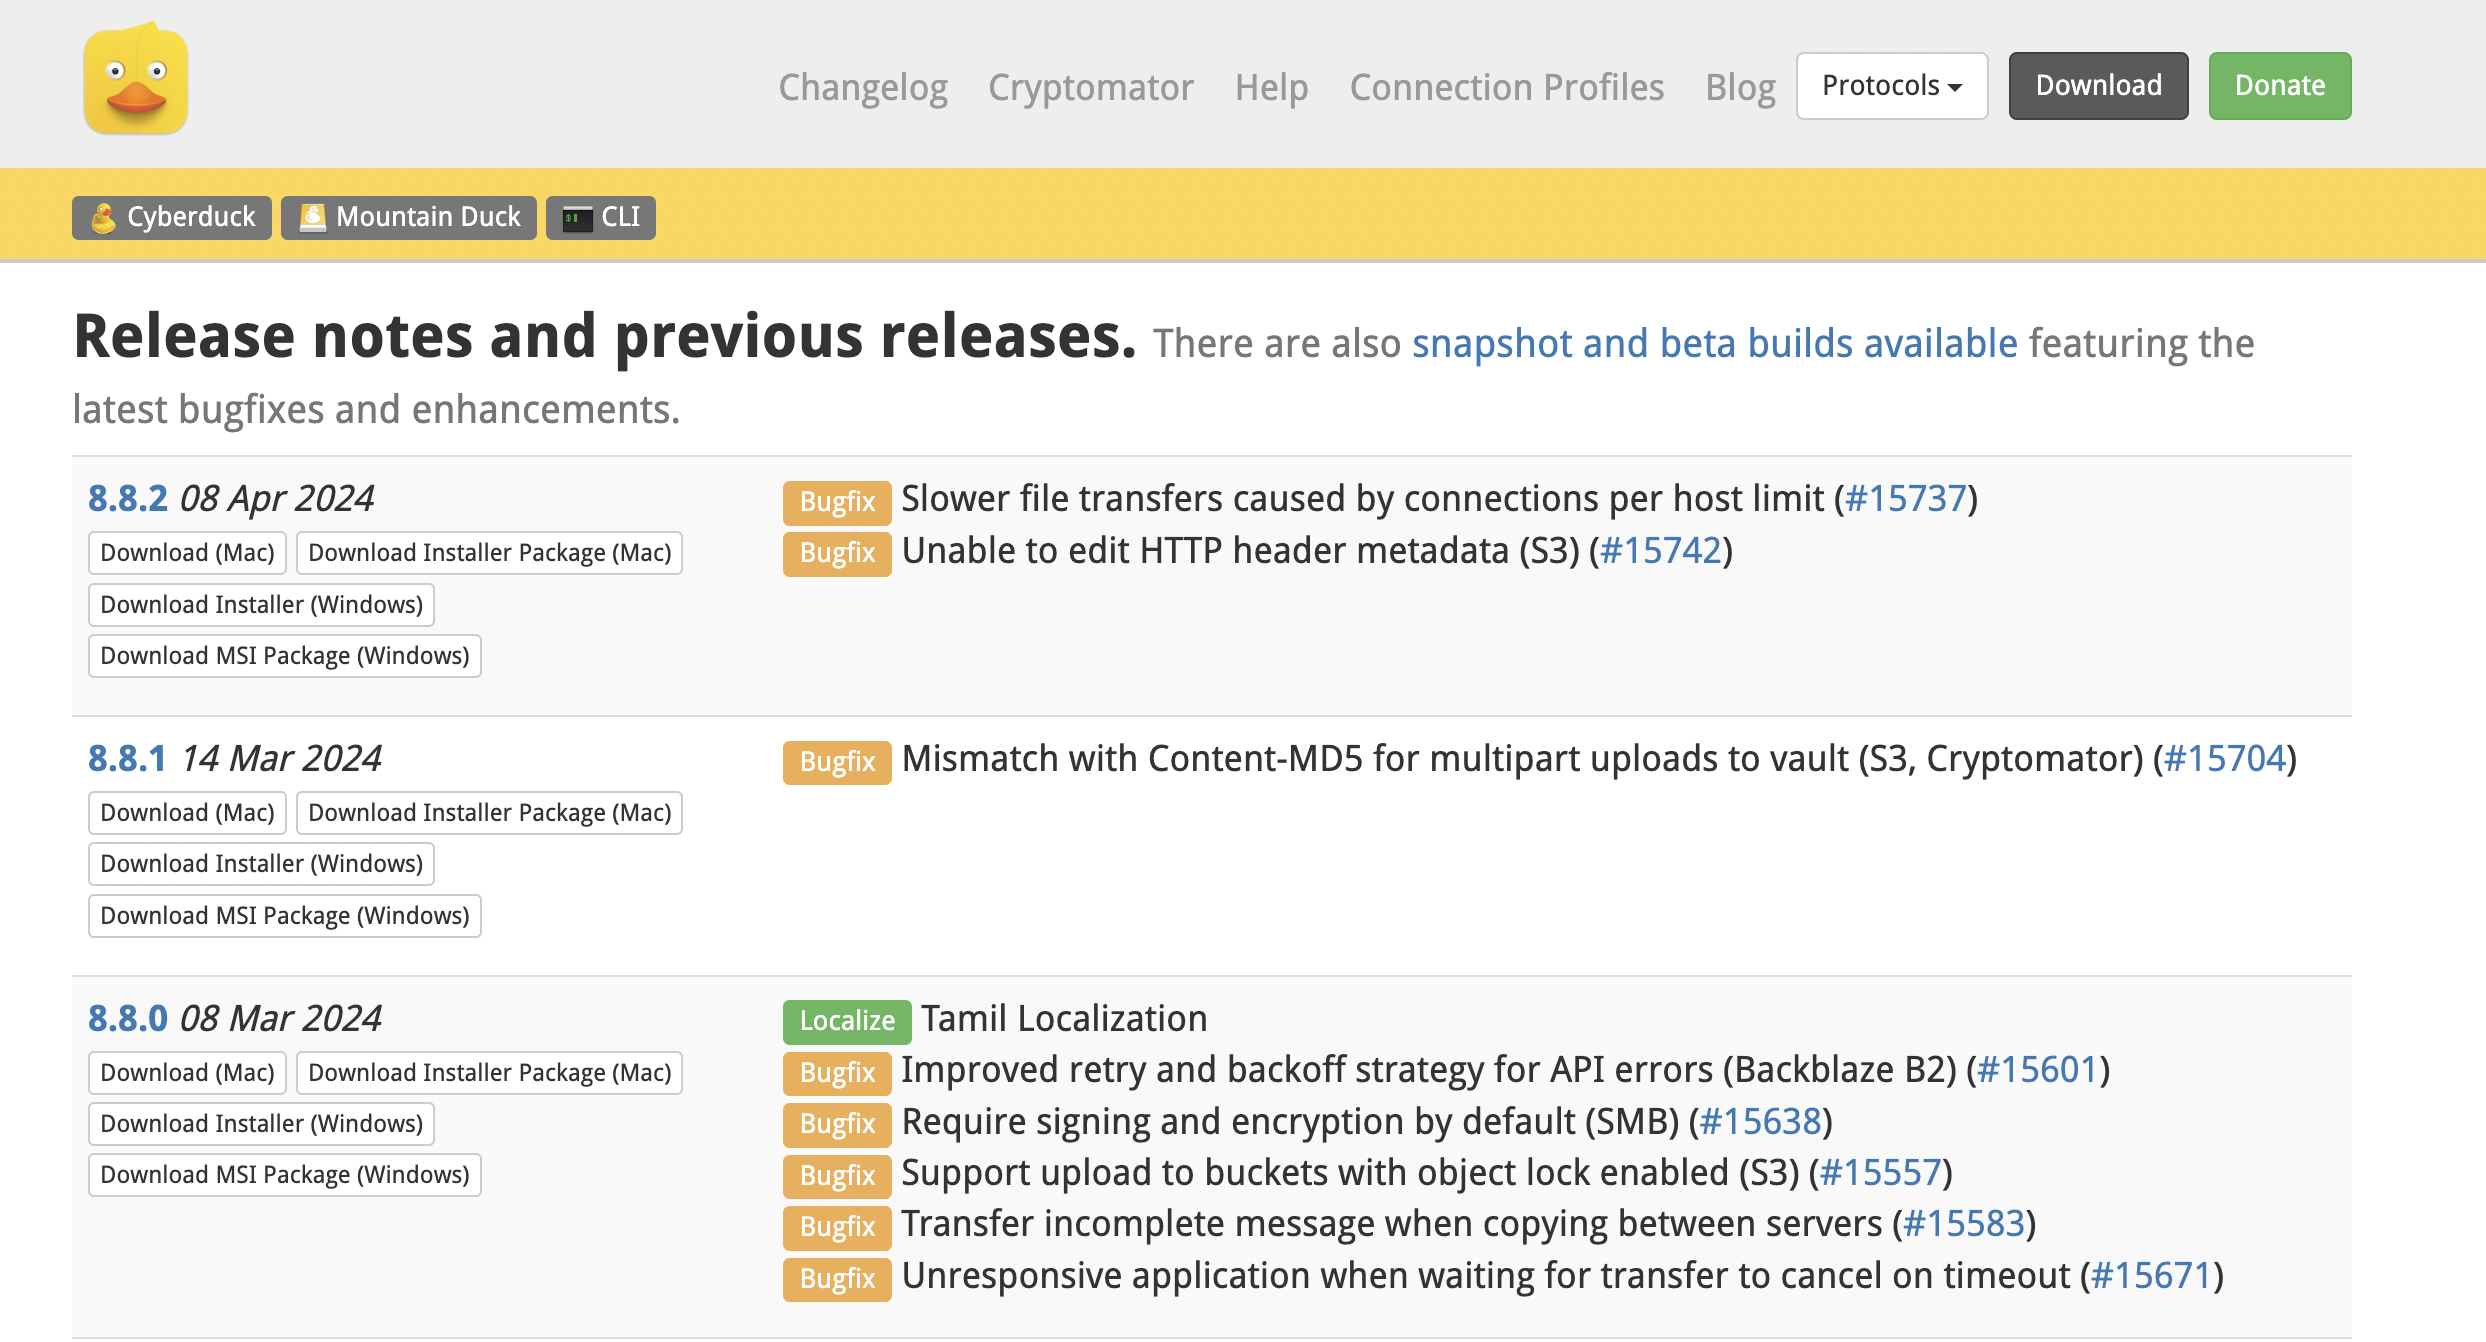Visit the Blog from navigation
The image size is (2486, 1342).
(1740, 87)
